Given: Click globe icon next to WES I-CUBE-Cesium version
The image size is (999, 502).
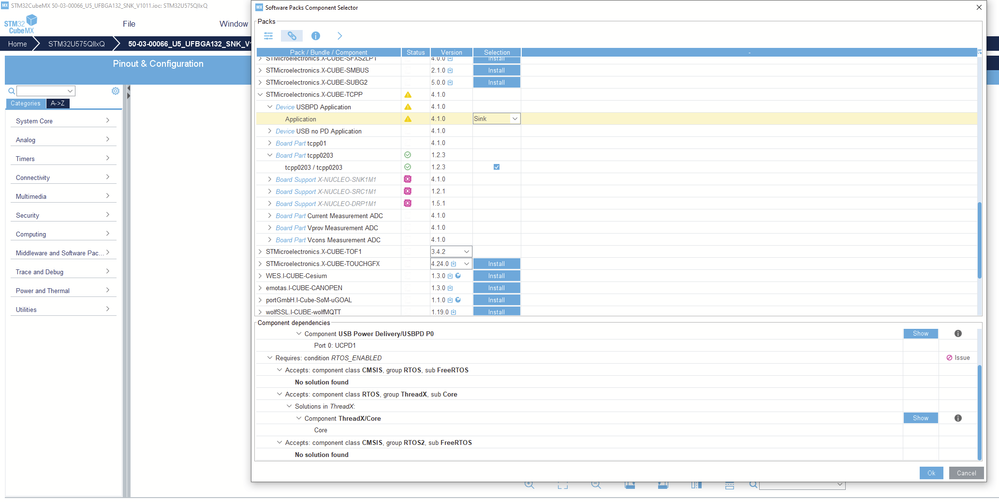Looking at the screenshot, I should (x=459, y=276).
